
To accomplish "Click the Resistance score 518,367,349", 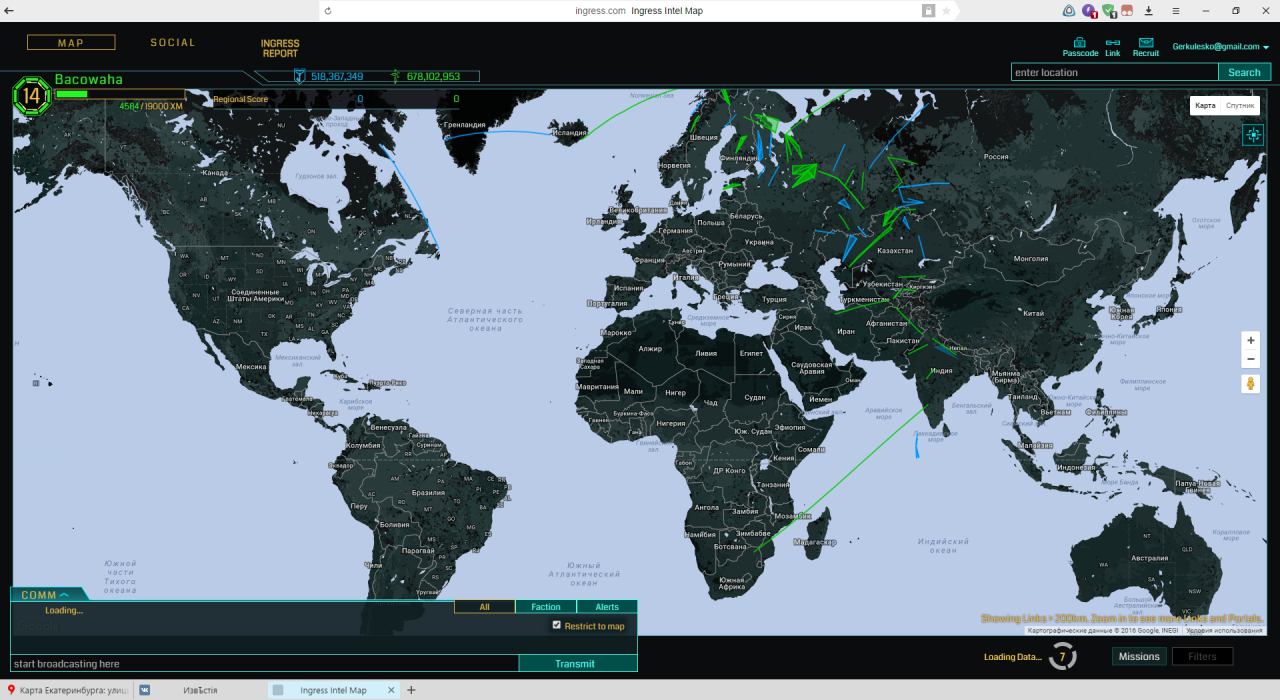I will pyautogui.click(x=337, y=76).
